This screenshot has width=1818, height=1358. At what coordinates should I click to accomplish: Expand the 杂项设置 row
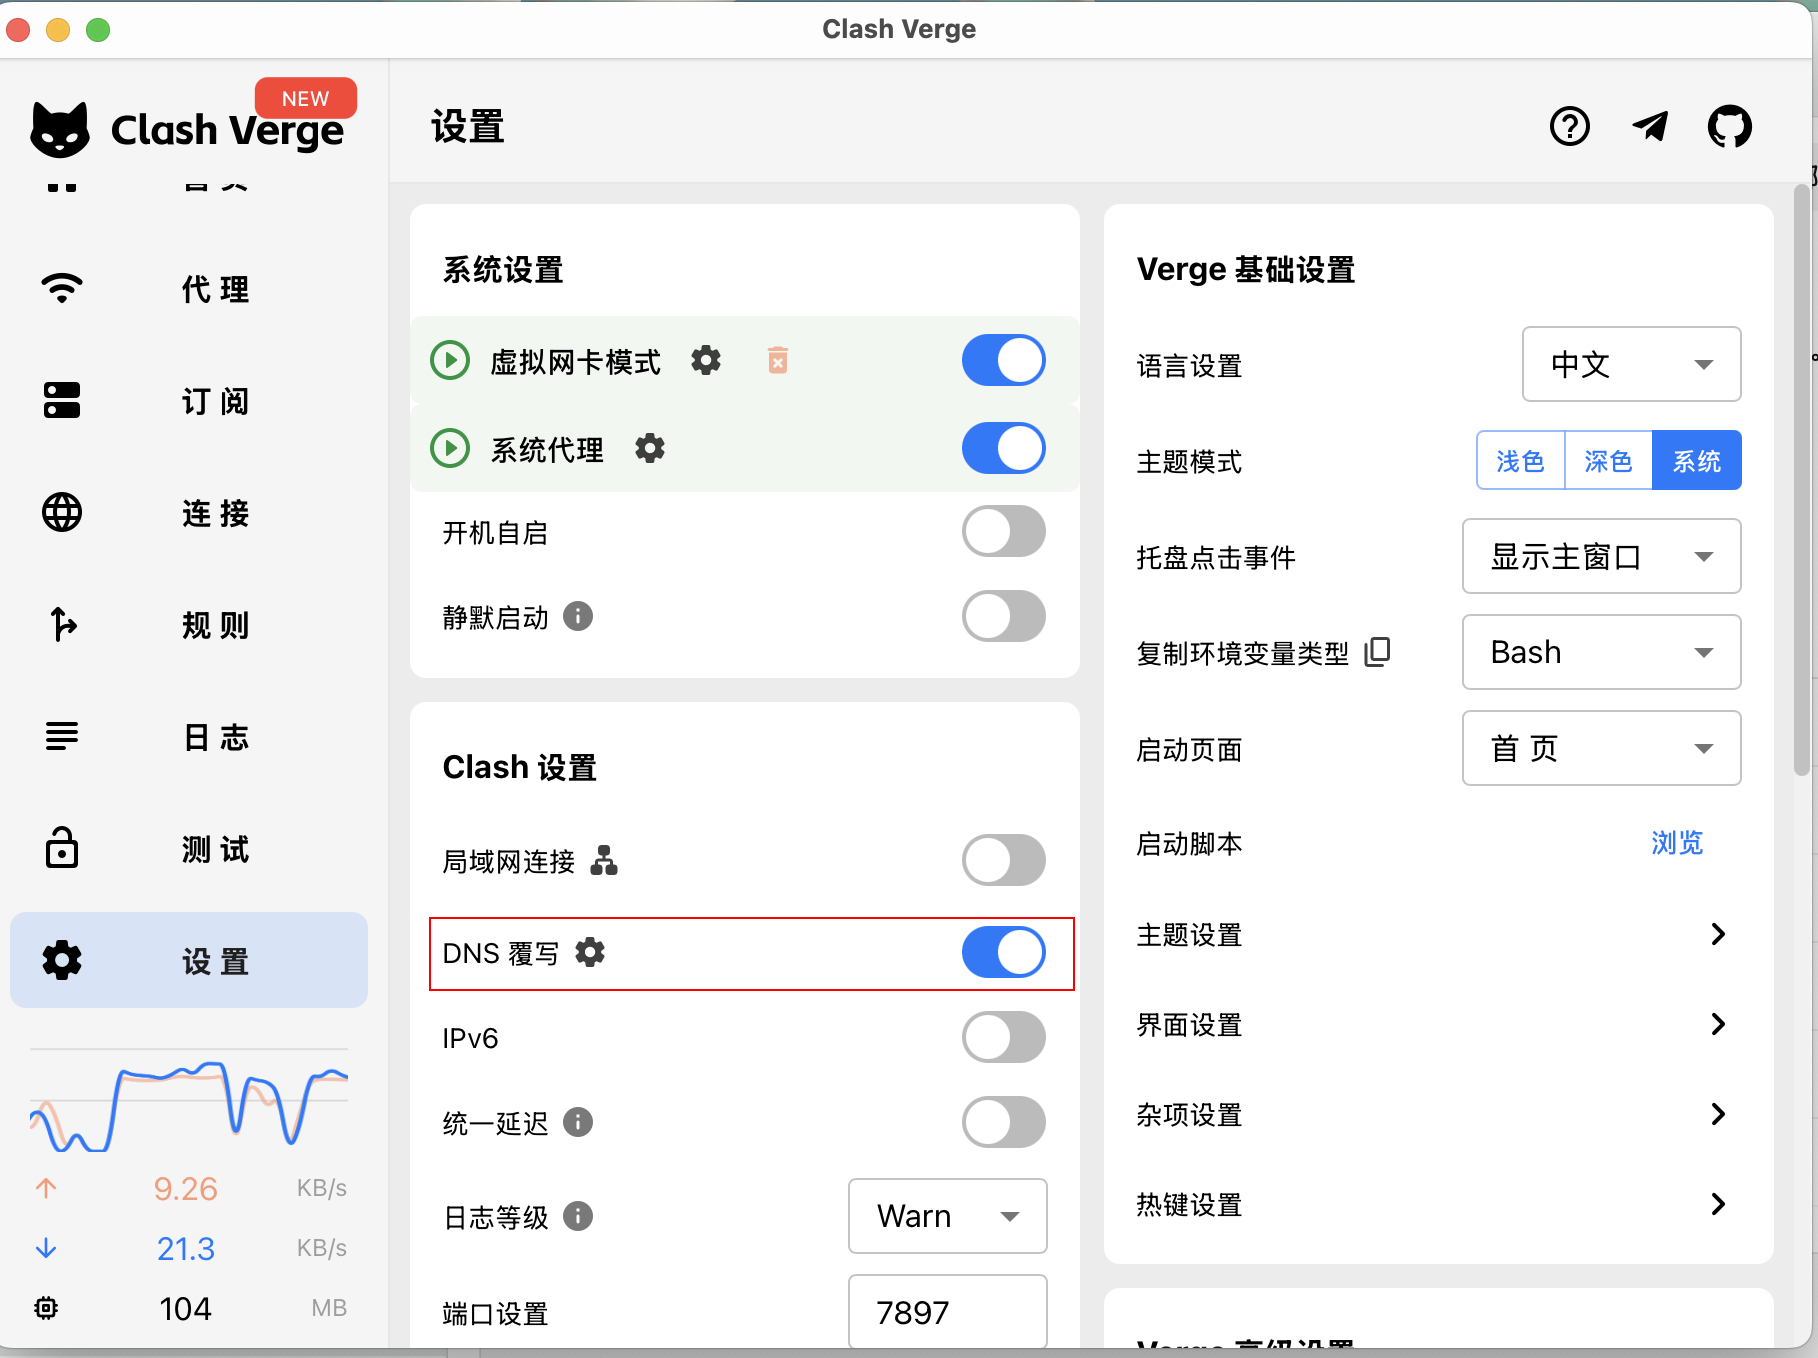(1438, 1114)
